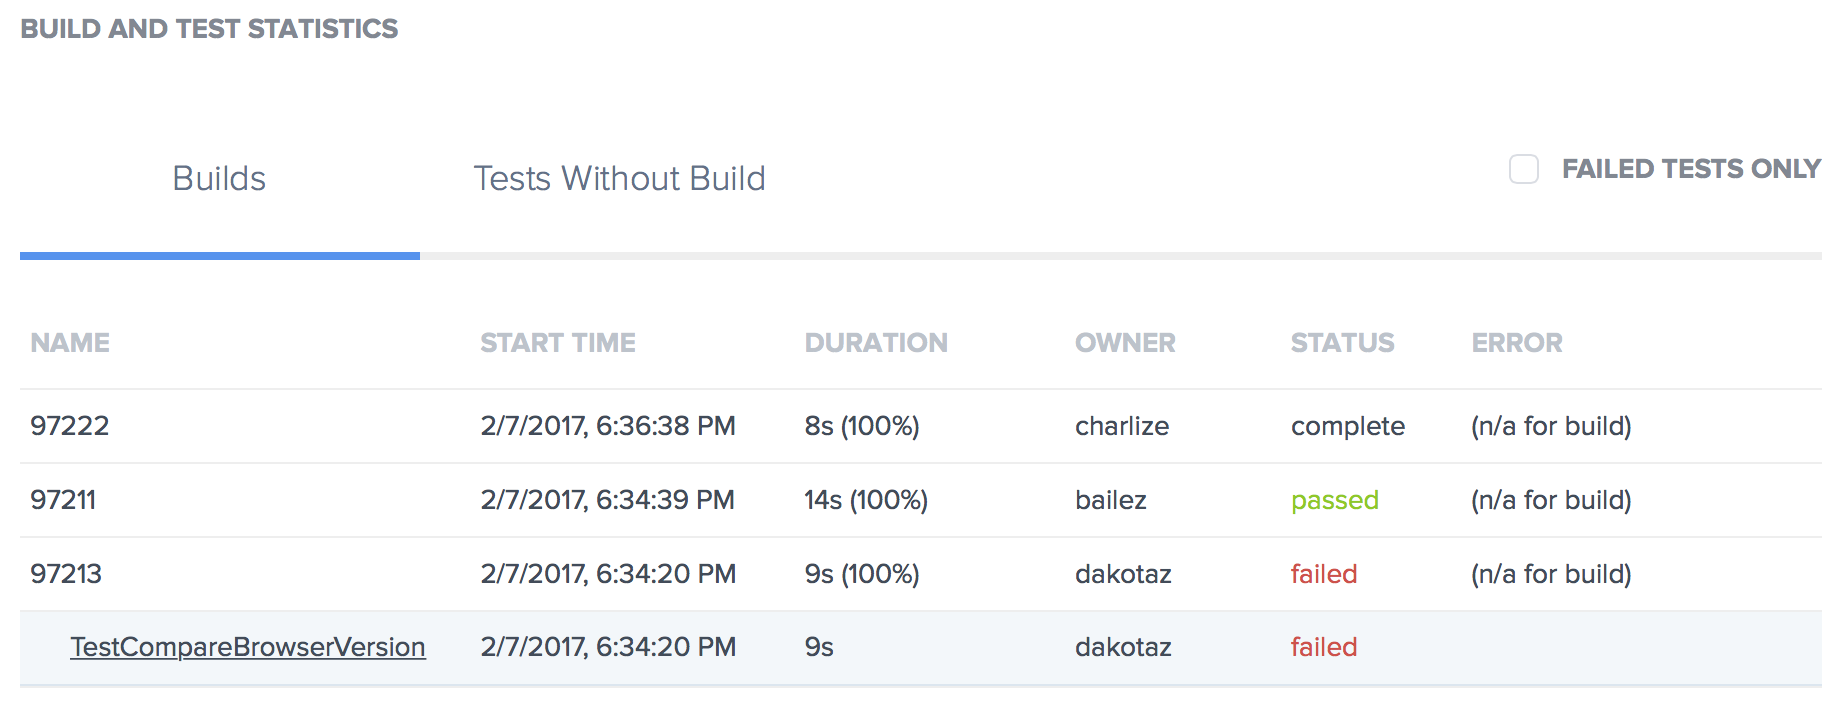Collapse build 97213 row
Screen dimensions: 1848x718
tap(66, 574)
